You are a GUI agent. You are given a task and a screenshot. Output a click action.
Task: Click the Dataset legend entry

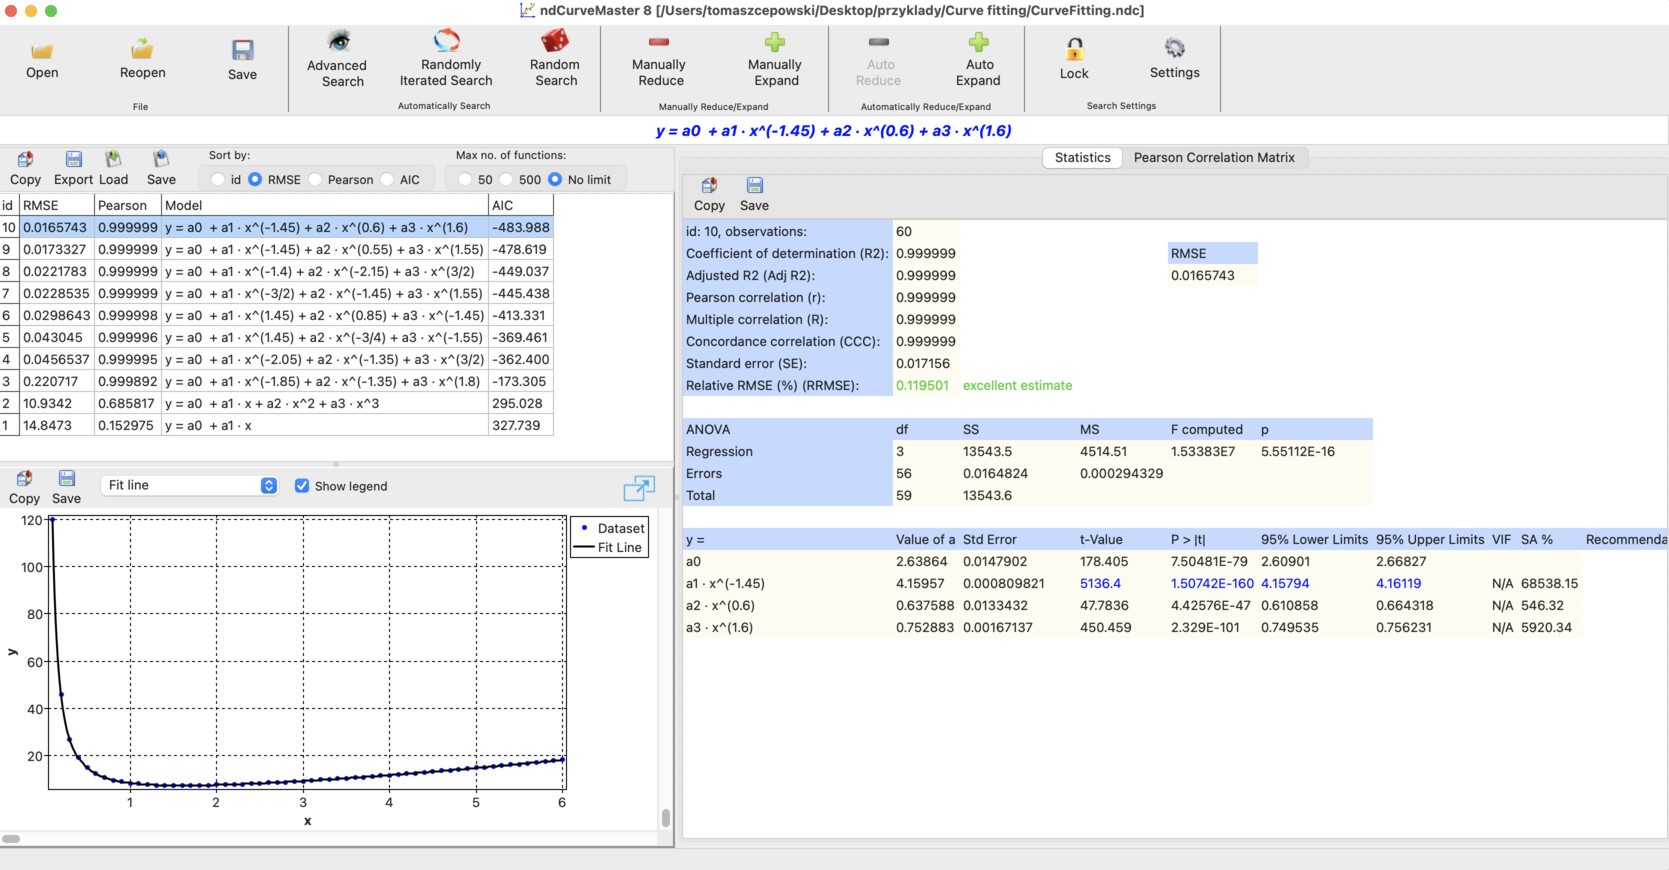[x=612, y=529]
